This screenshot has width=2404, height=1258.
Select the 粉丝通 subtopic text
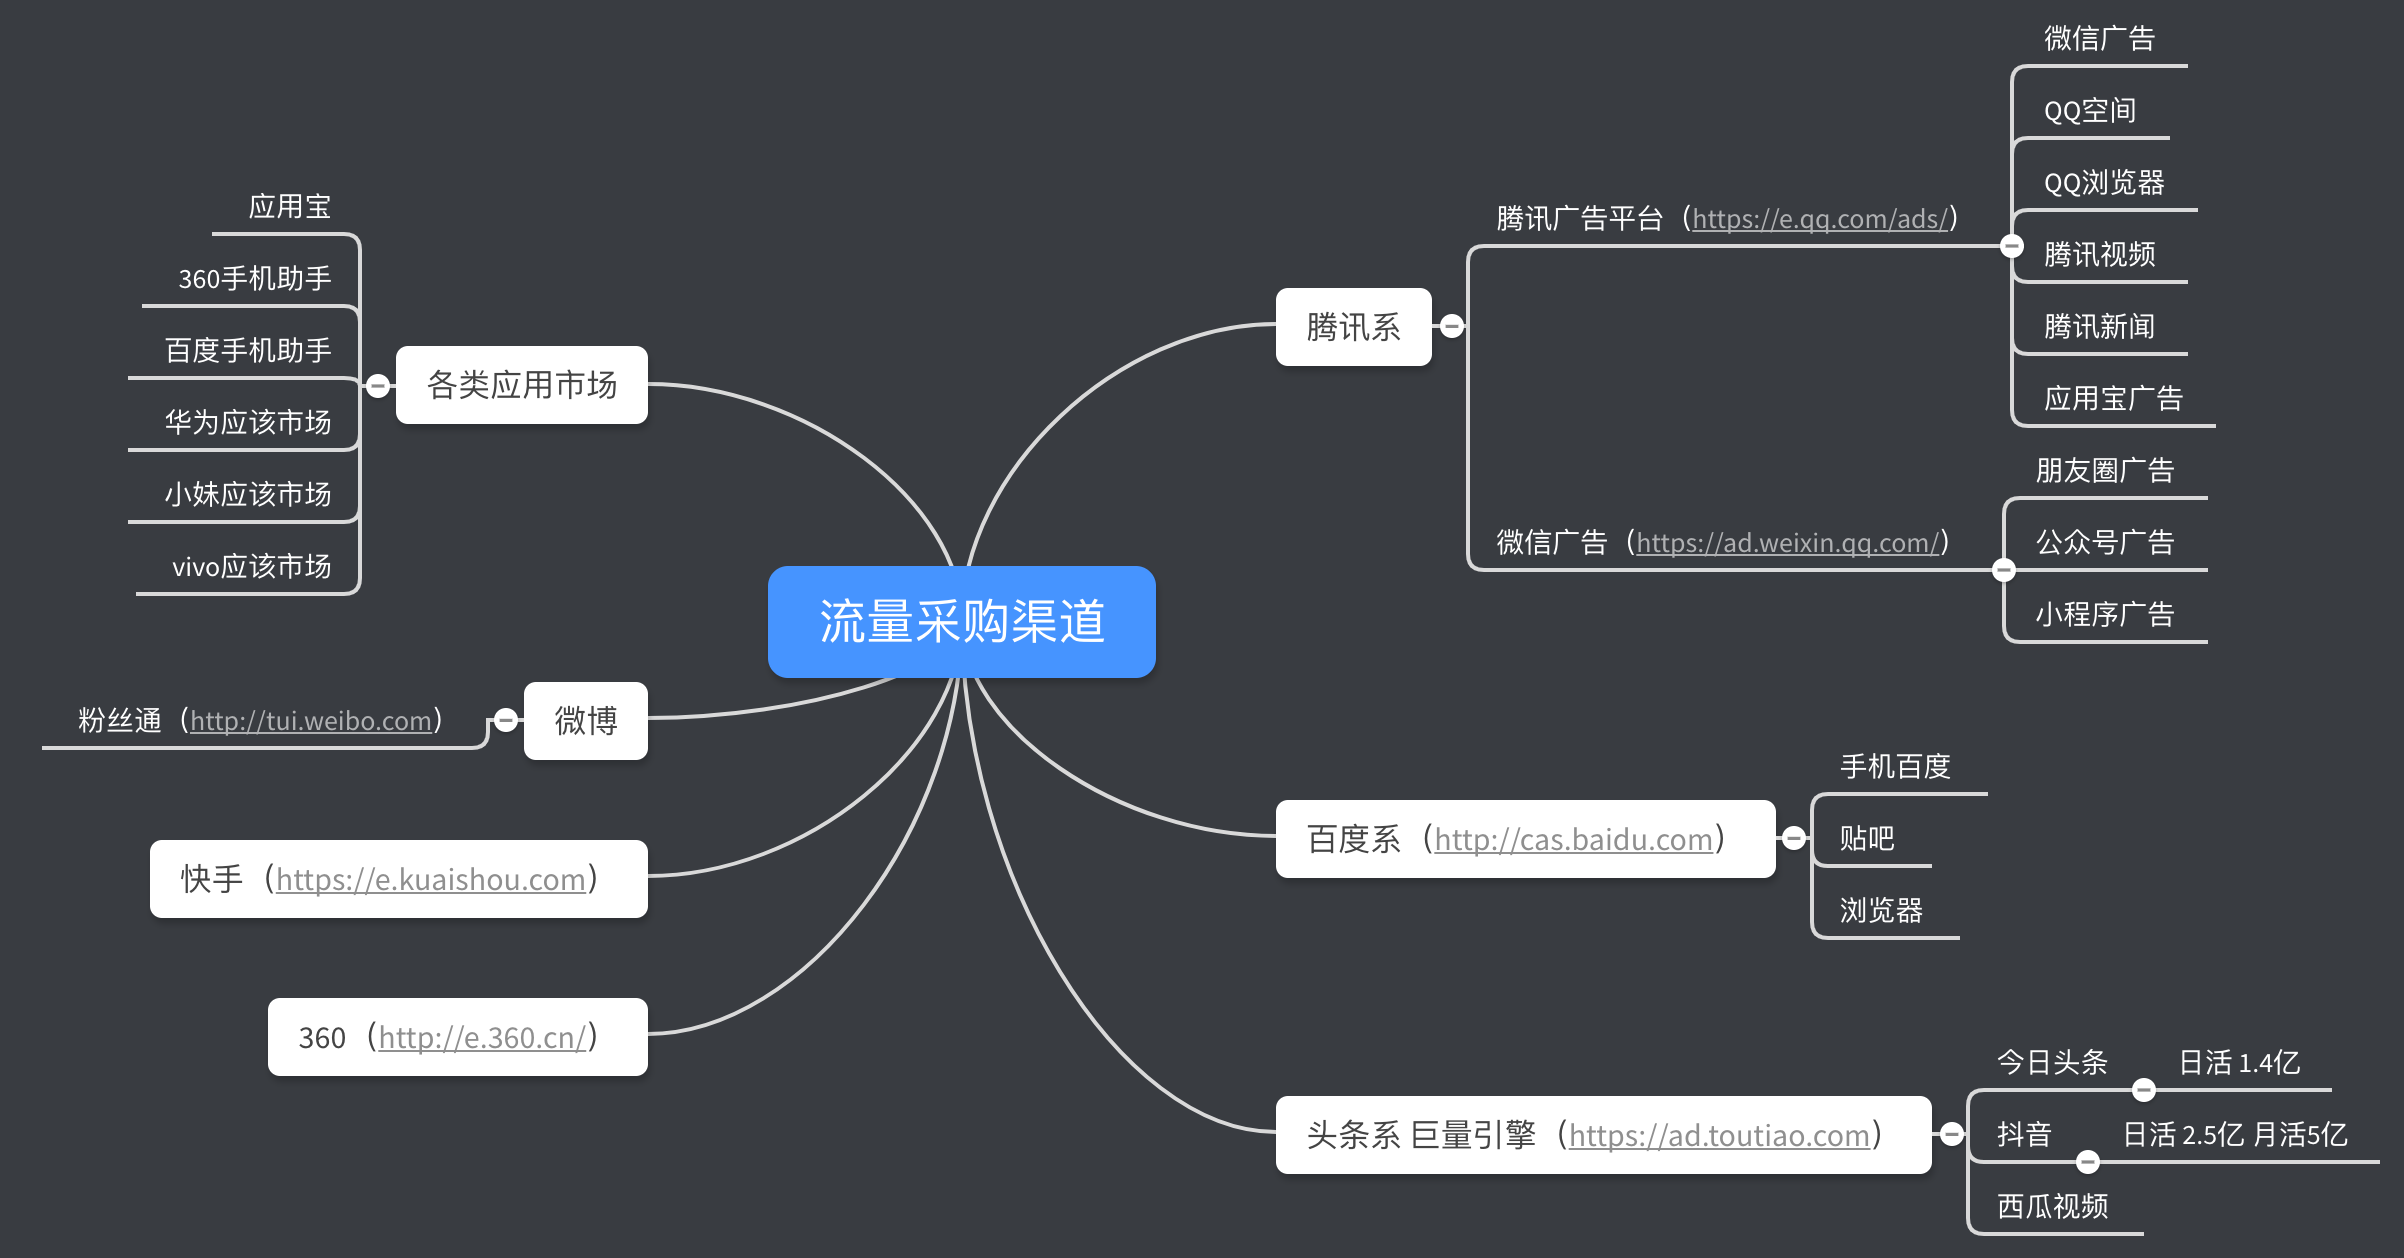point(120,721)
